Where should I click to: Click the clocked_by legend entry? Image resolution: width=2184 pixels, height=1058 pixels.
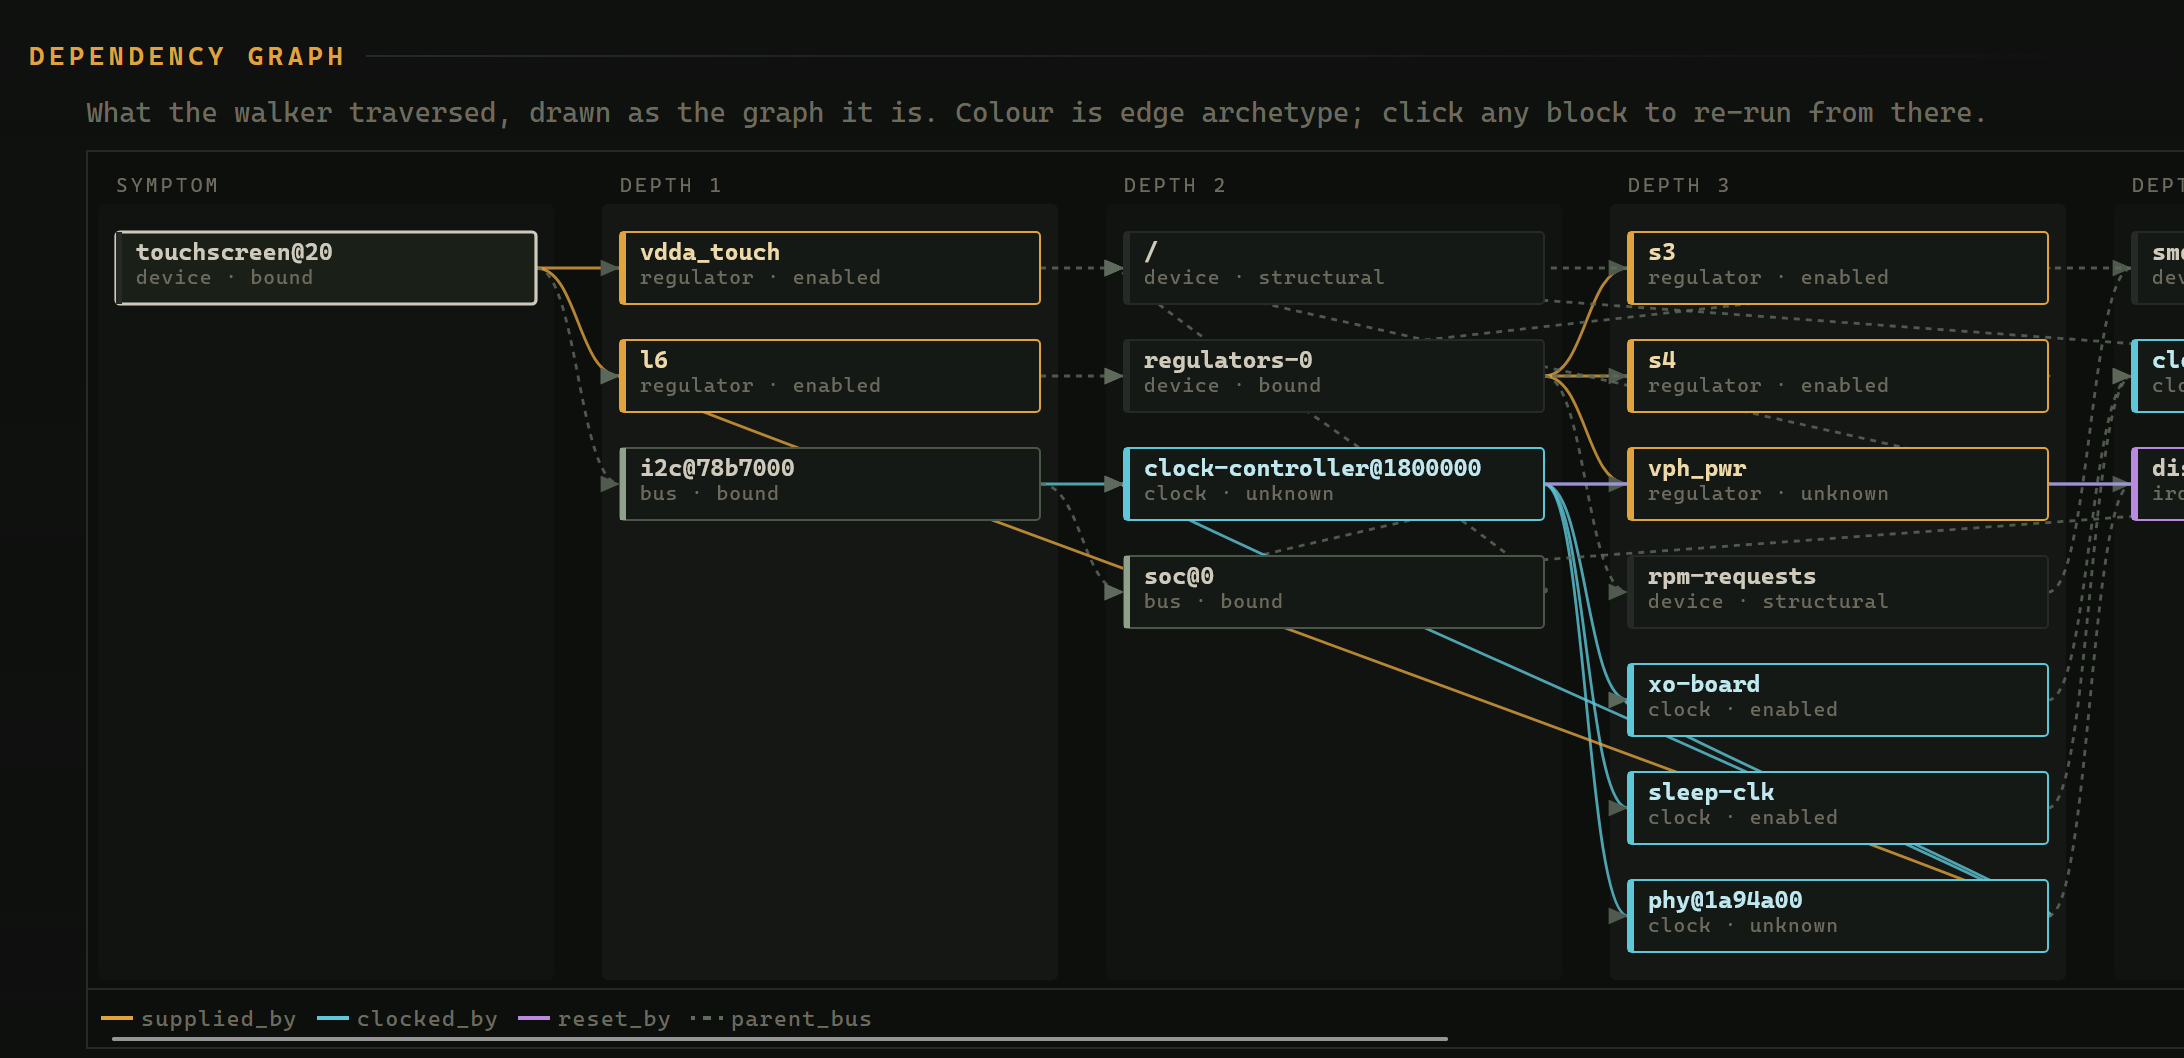pyautogui.click(x=407, y=1019)
